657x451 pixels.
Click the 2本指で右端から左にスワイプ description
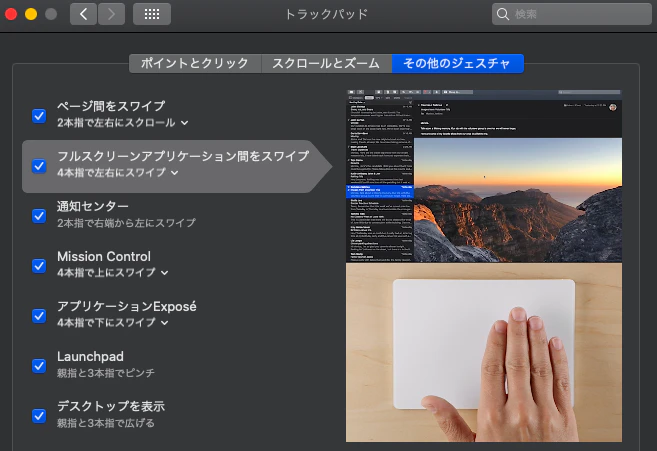[126, 223]
